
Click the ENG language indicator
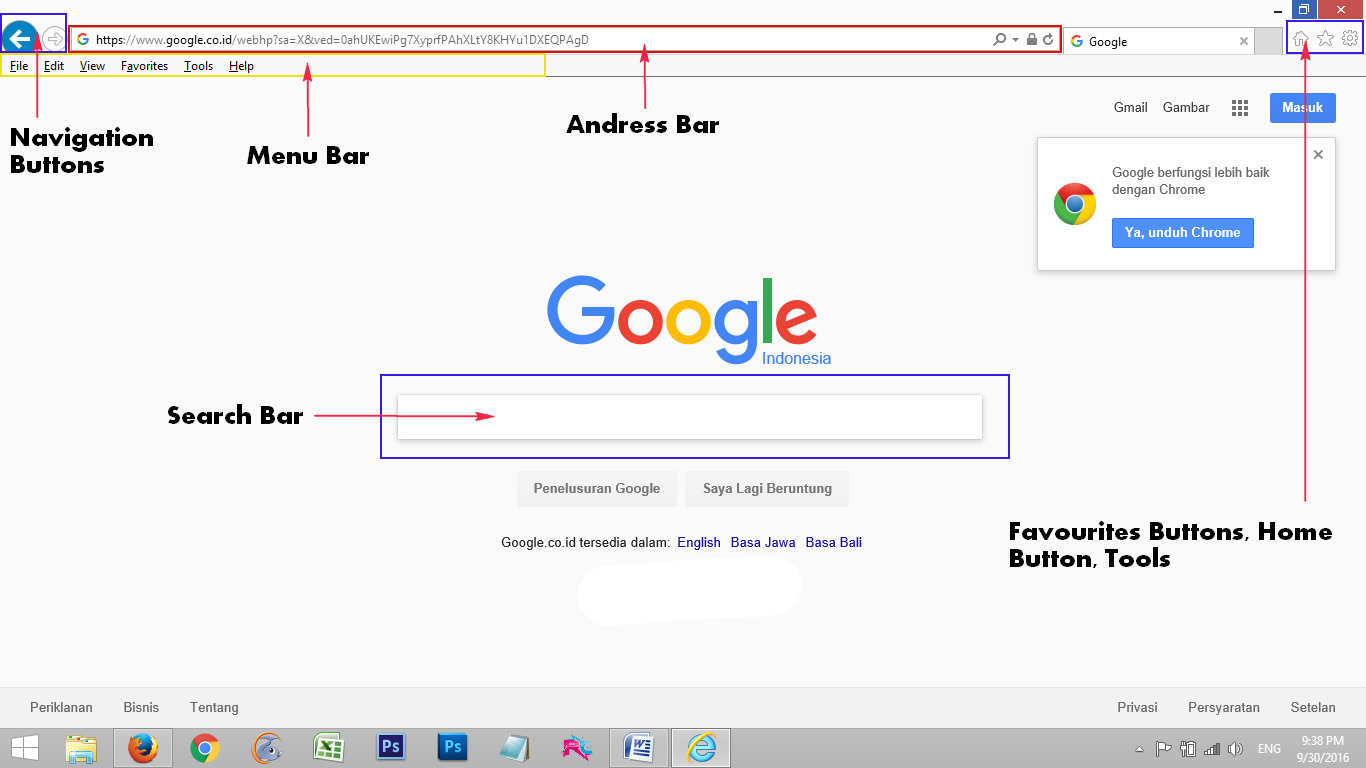1269,748
